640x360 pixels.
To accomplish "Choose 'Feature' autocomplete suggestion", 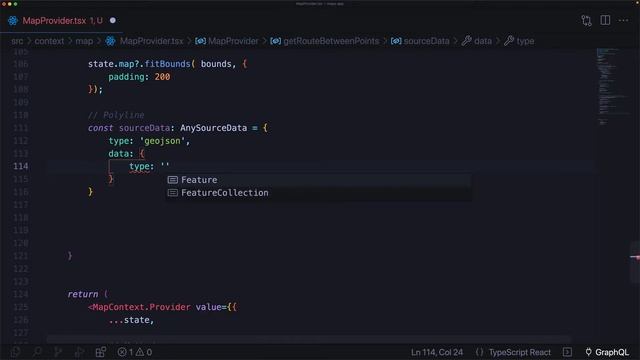I will pyautogui.click(x=318, y=180).
